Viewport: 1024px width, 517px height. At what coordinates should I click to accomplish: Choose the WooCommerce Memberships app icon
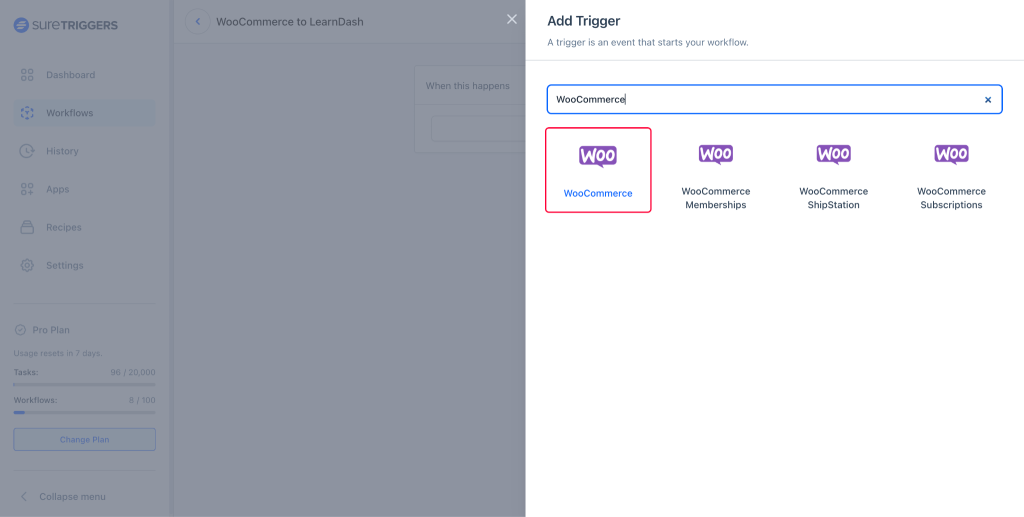[715, 155]
